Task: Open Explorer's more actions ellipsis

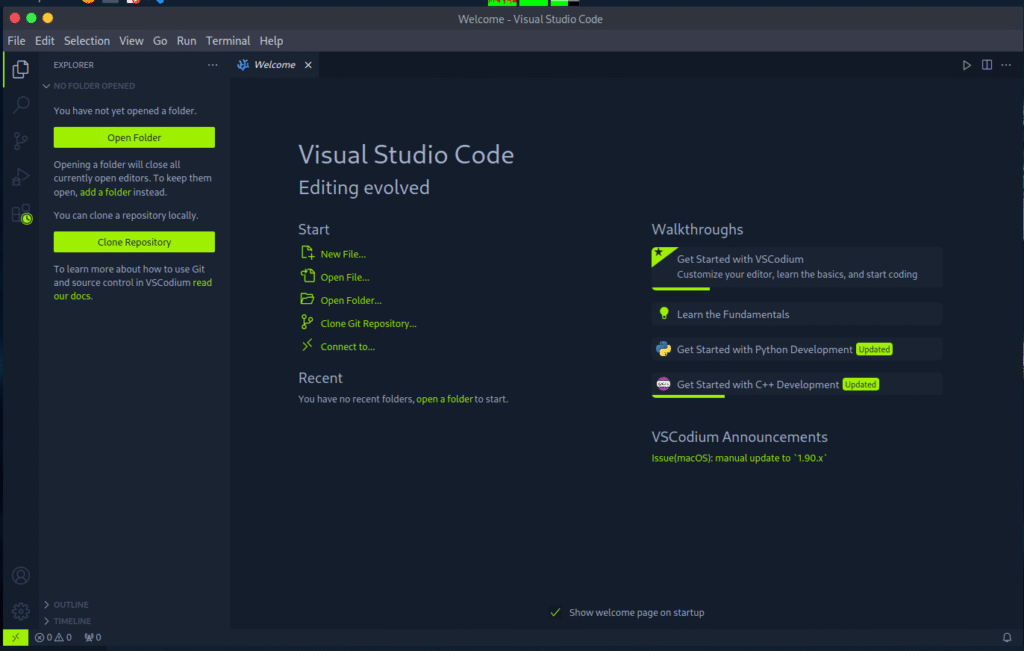Action: click(212, 65)
